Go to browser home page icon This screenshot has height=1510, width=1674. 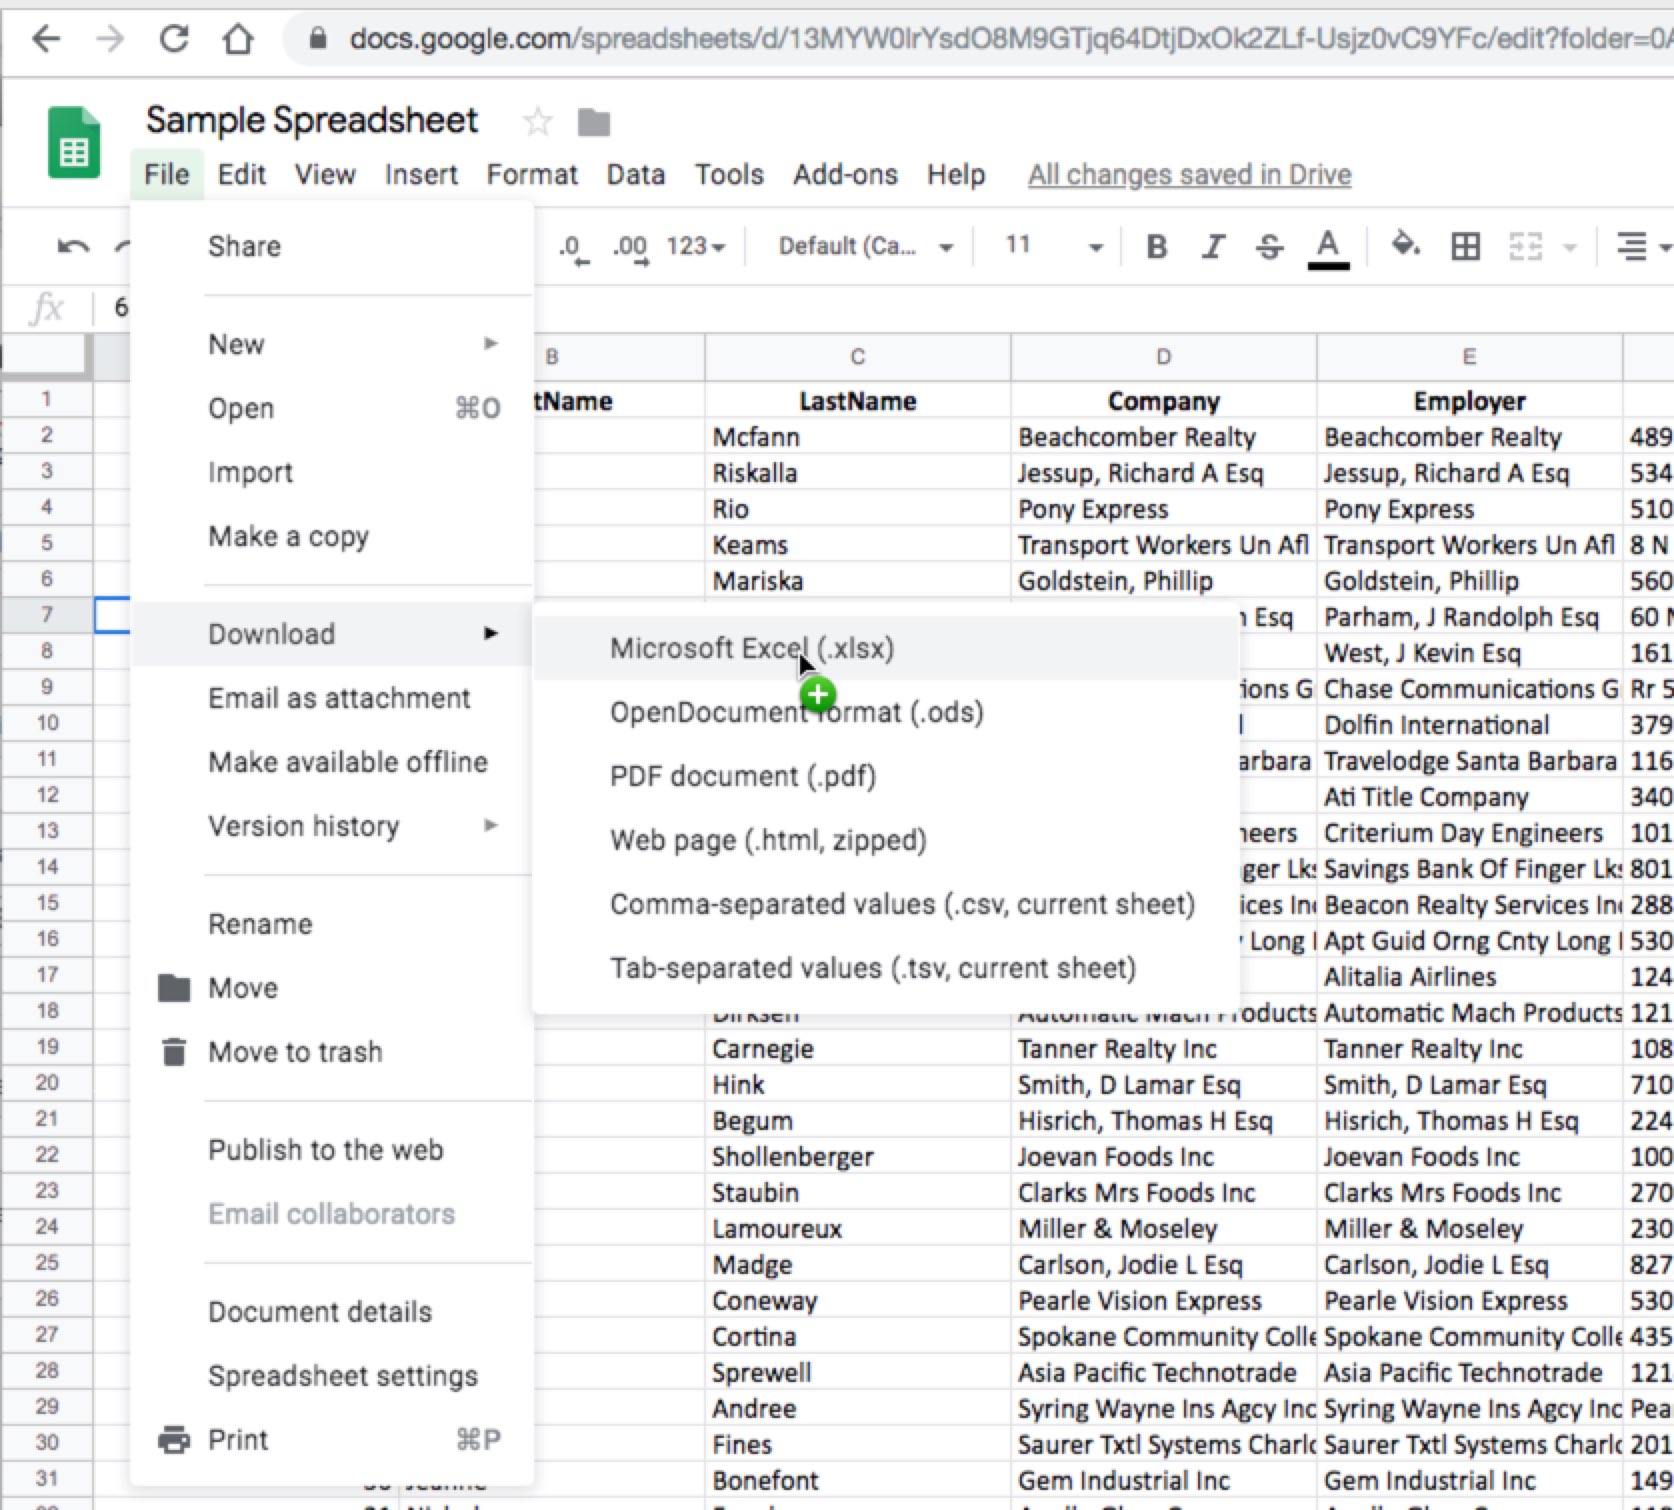[238, 39]
